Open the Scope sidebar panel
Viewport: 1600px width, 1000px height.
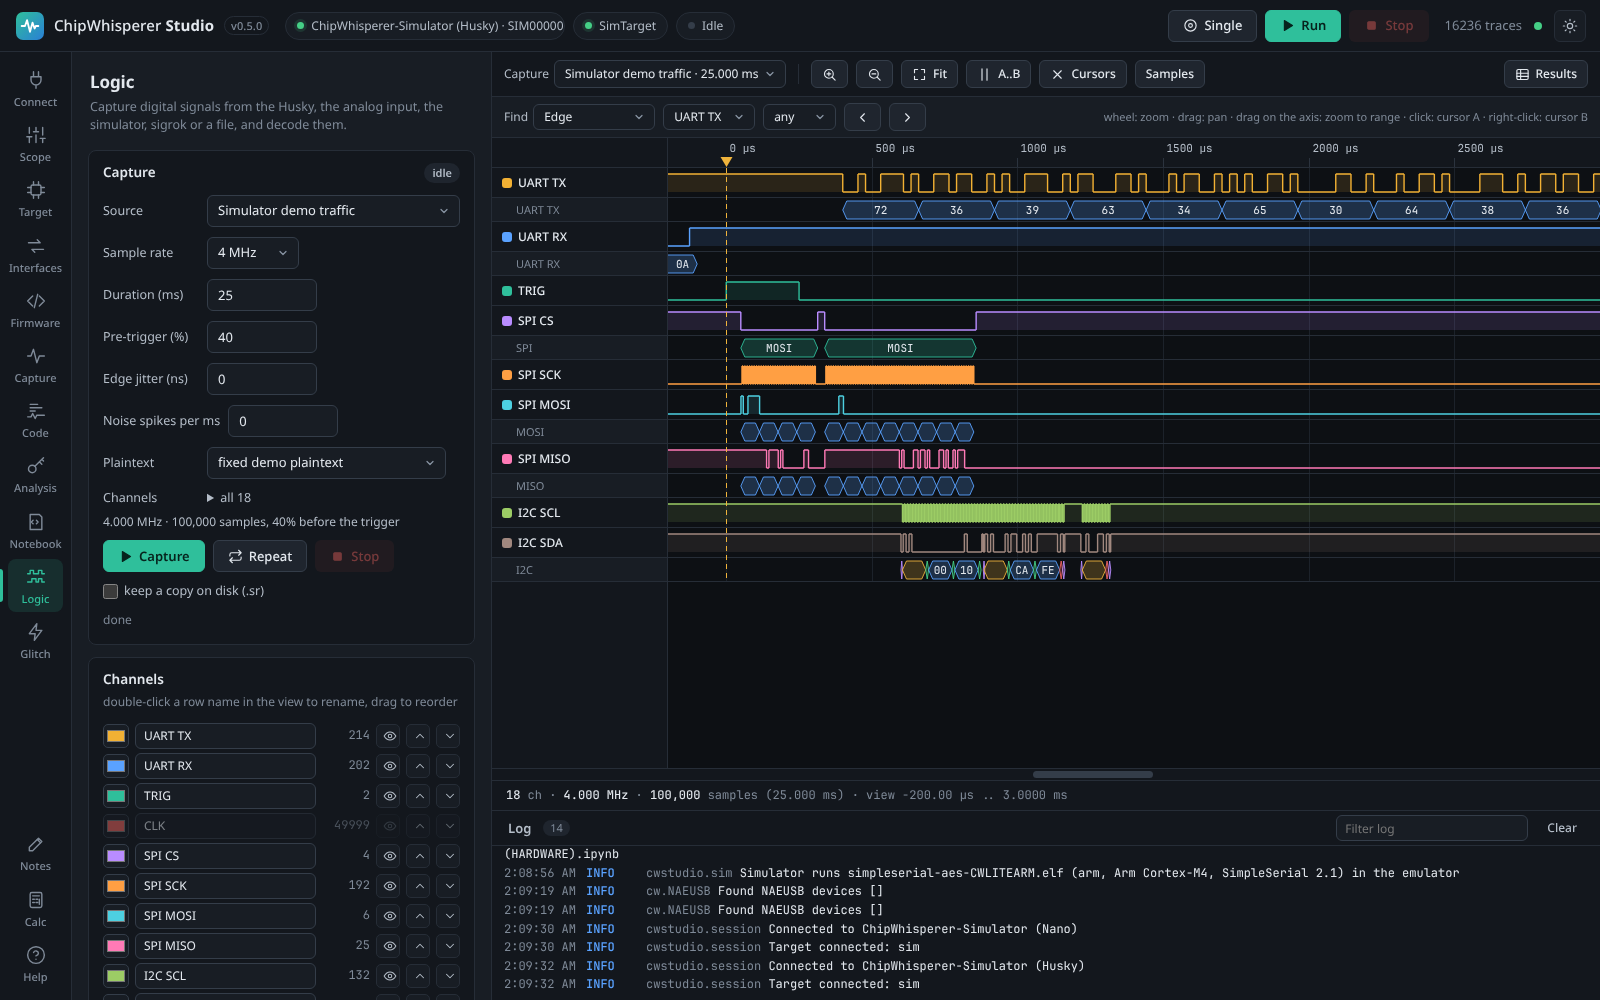point(35,144)
